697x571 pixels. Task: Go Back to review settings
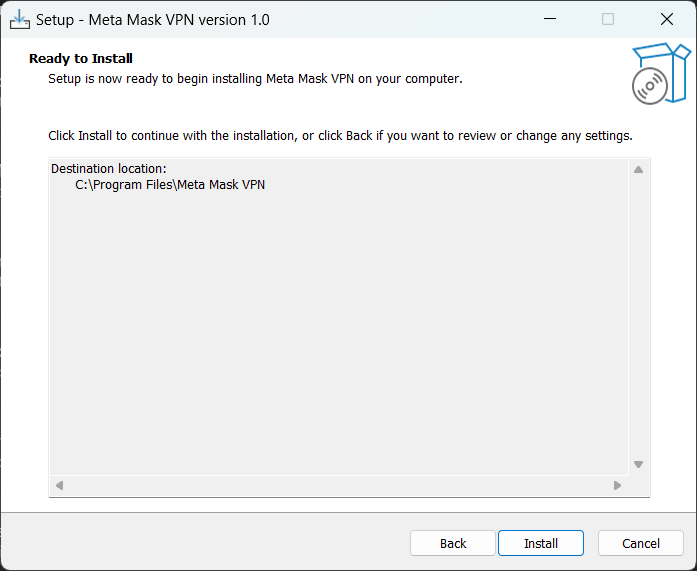[453, 543]
